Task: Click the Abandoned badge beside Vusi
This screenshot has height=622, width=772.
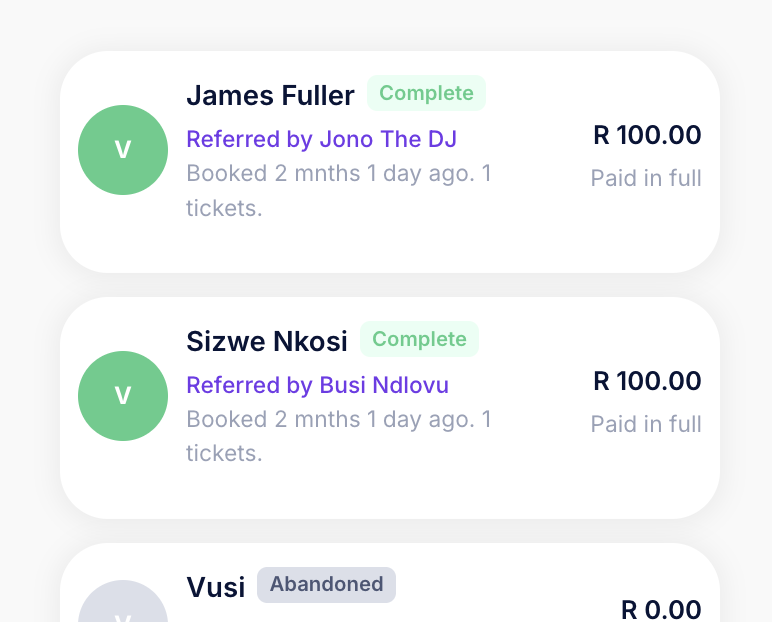Action: pos(326,584)
